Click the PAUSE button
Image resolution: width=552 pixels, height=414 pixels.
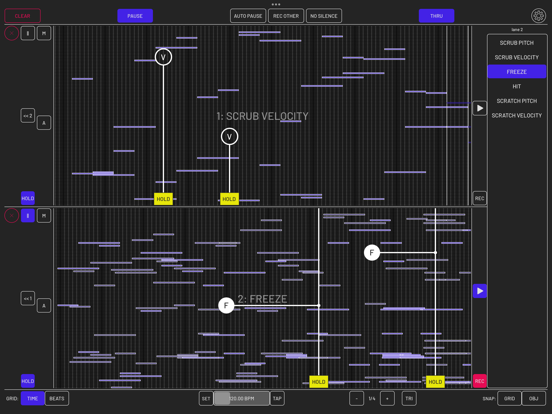pos(135,16)
